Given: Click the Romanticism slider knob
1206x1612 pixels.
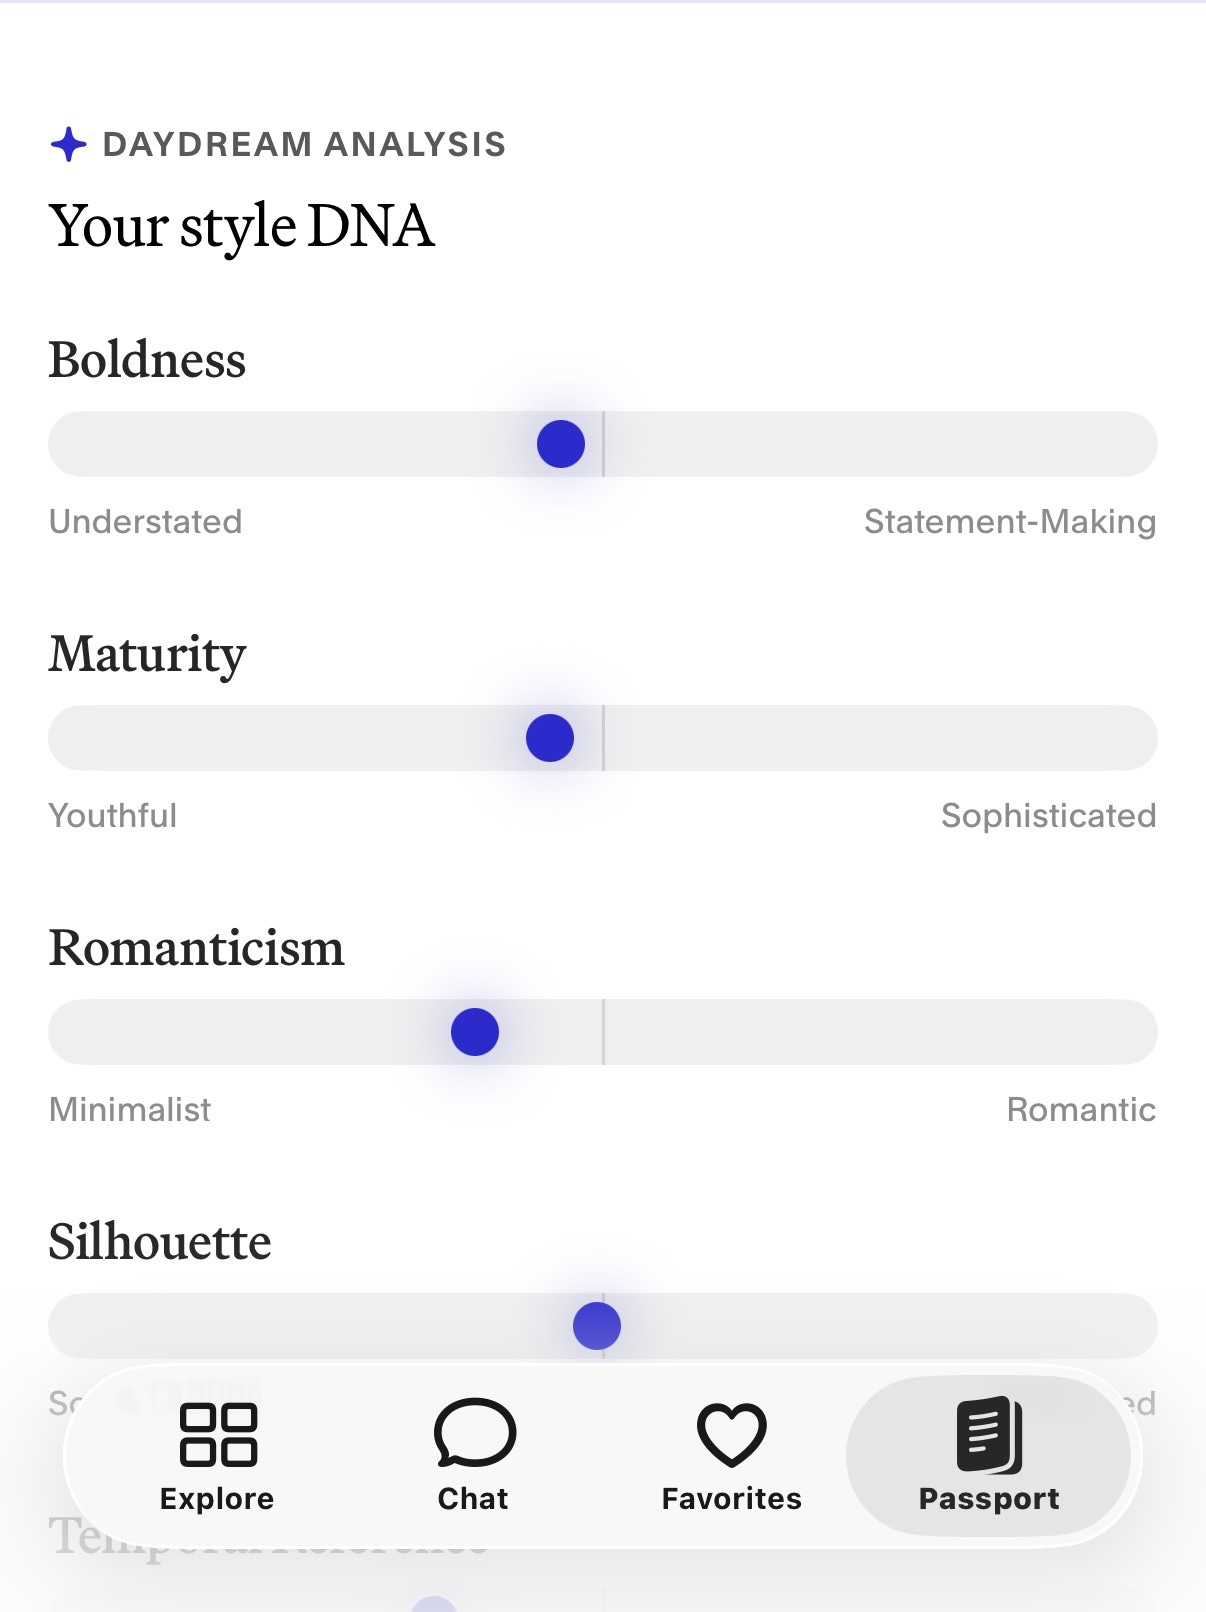Looking at the screenshot, I should tap(475, 1032).
